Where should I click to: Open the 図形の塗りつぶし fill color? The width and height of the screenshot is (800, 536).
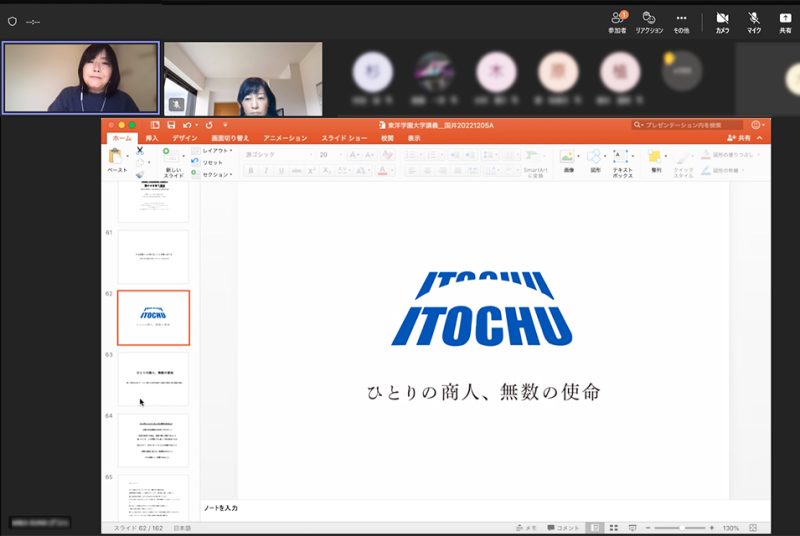click(729, 155)
